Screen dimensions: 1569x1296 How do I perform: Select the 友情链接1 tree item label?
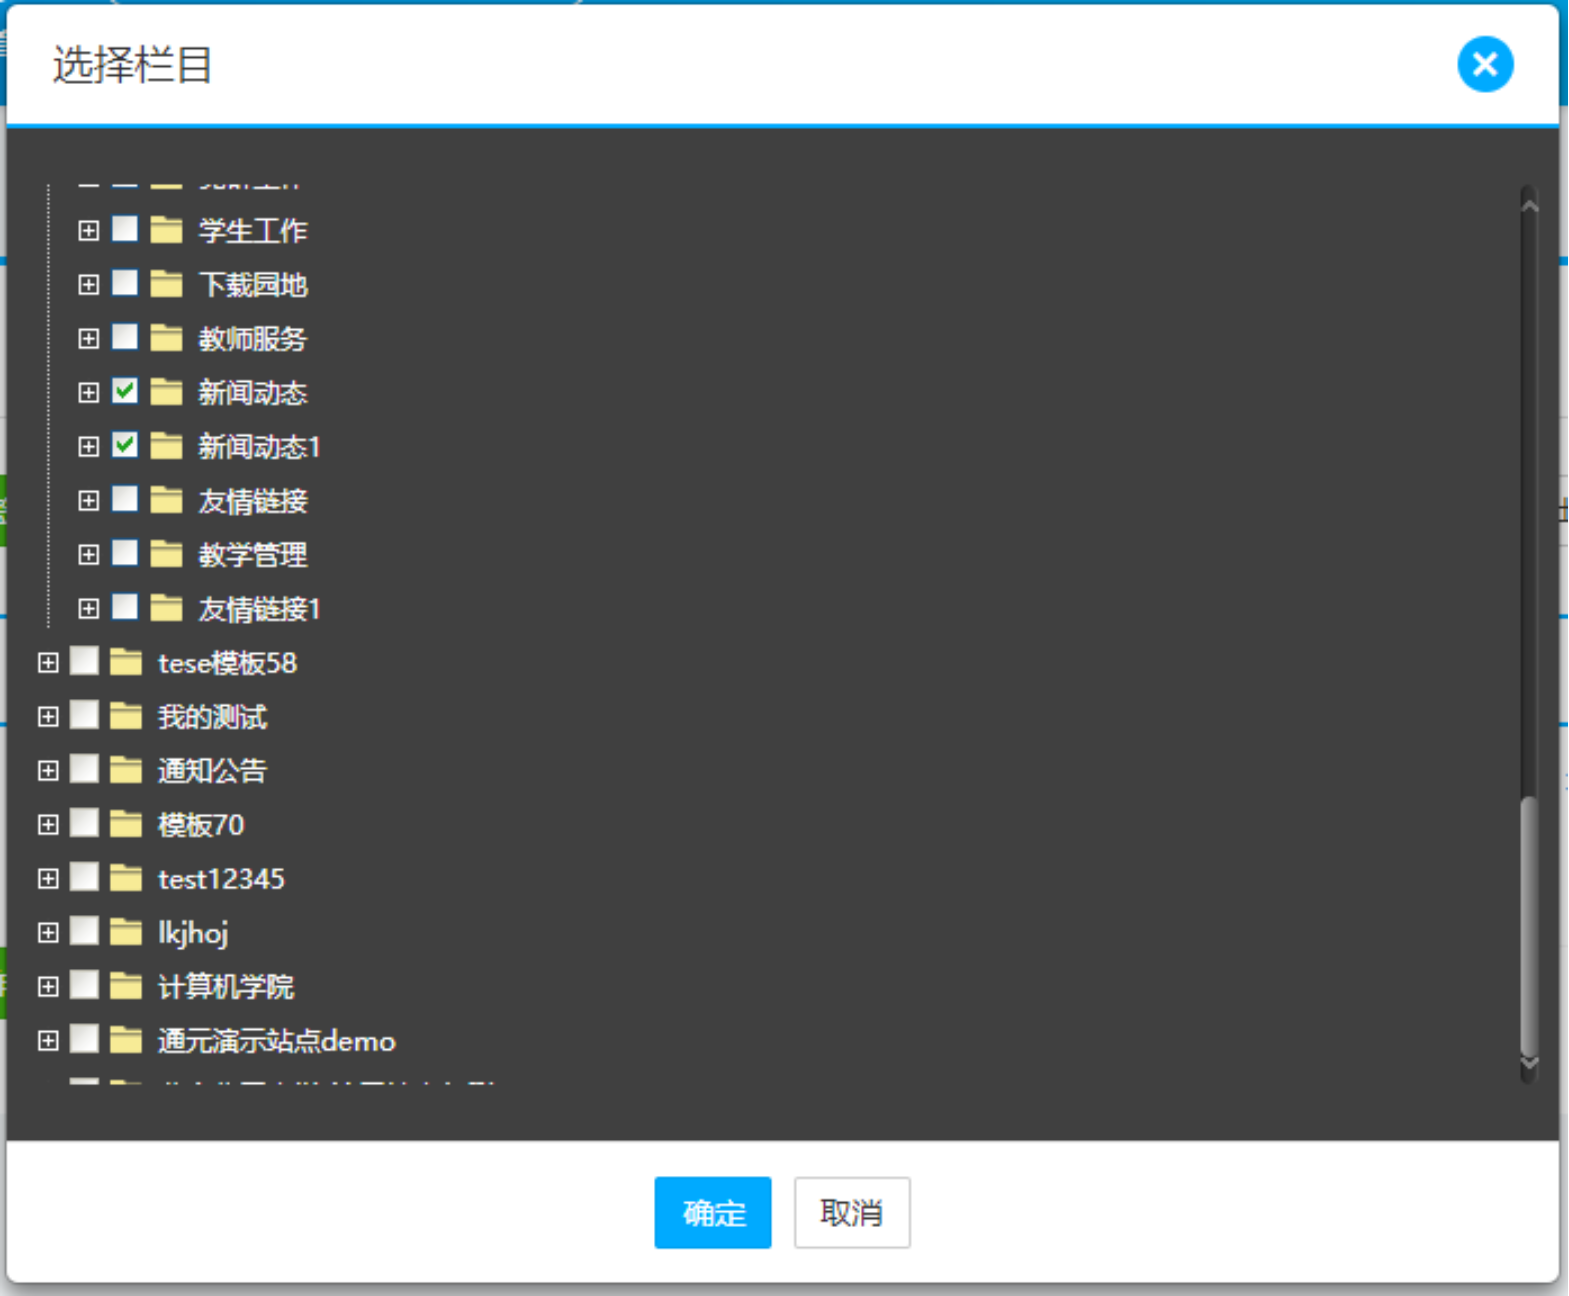[258, 609]
